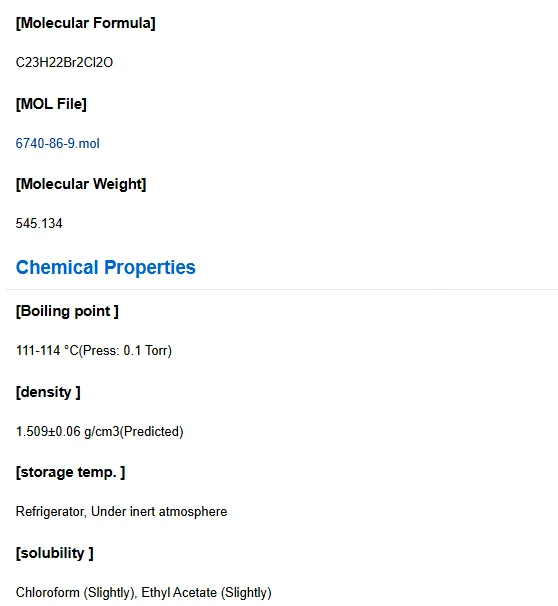This screenshot has width=558, height=606.
Task: Click the Molecular Formula label
Action: pyautogui.click(x=85, y=23)
